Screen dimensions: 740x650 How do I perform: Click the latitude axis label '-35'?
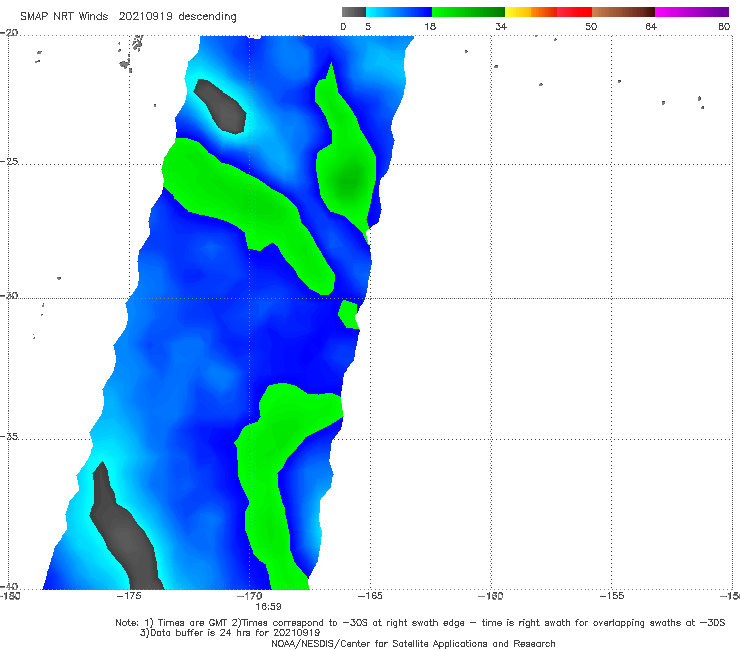coord(9,436)
